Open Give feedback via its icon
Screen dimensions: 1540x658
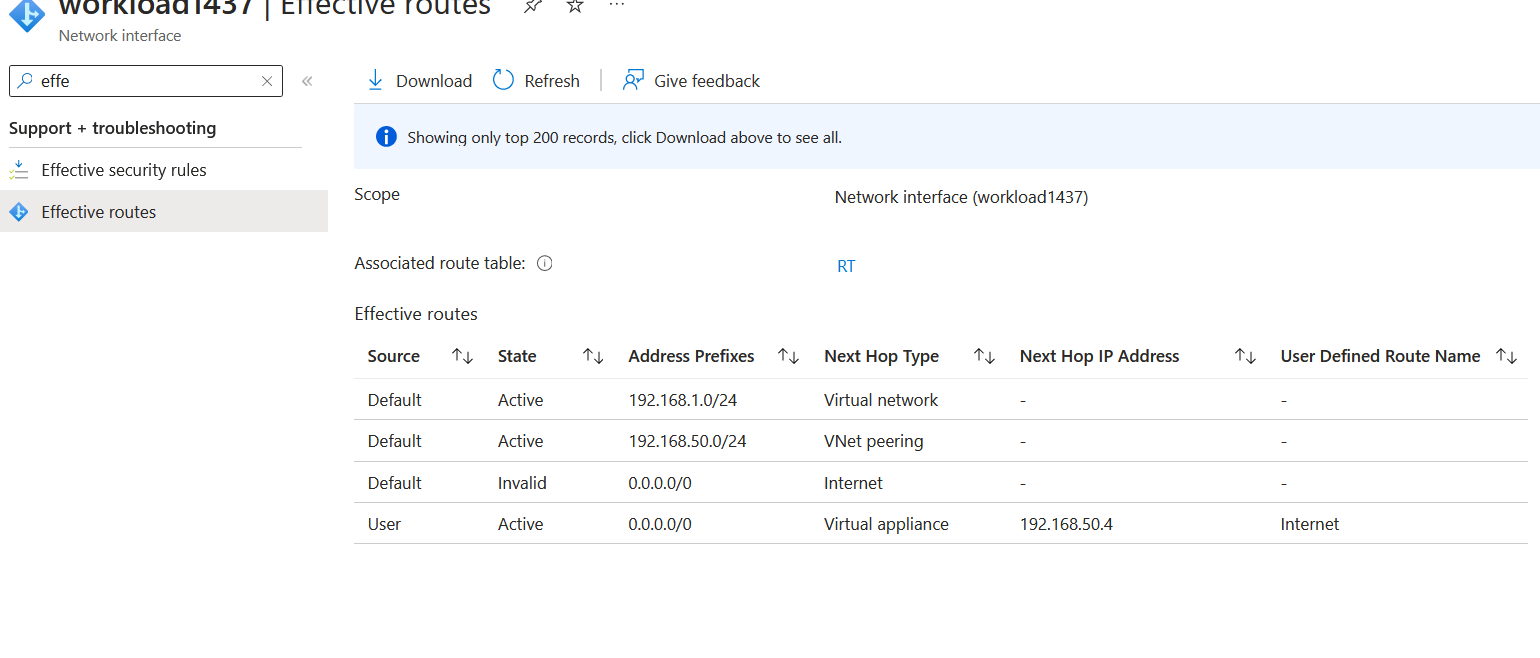(x=633, y=79)
